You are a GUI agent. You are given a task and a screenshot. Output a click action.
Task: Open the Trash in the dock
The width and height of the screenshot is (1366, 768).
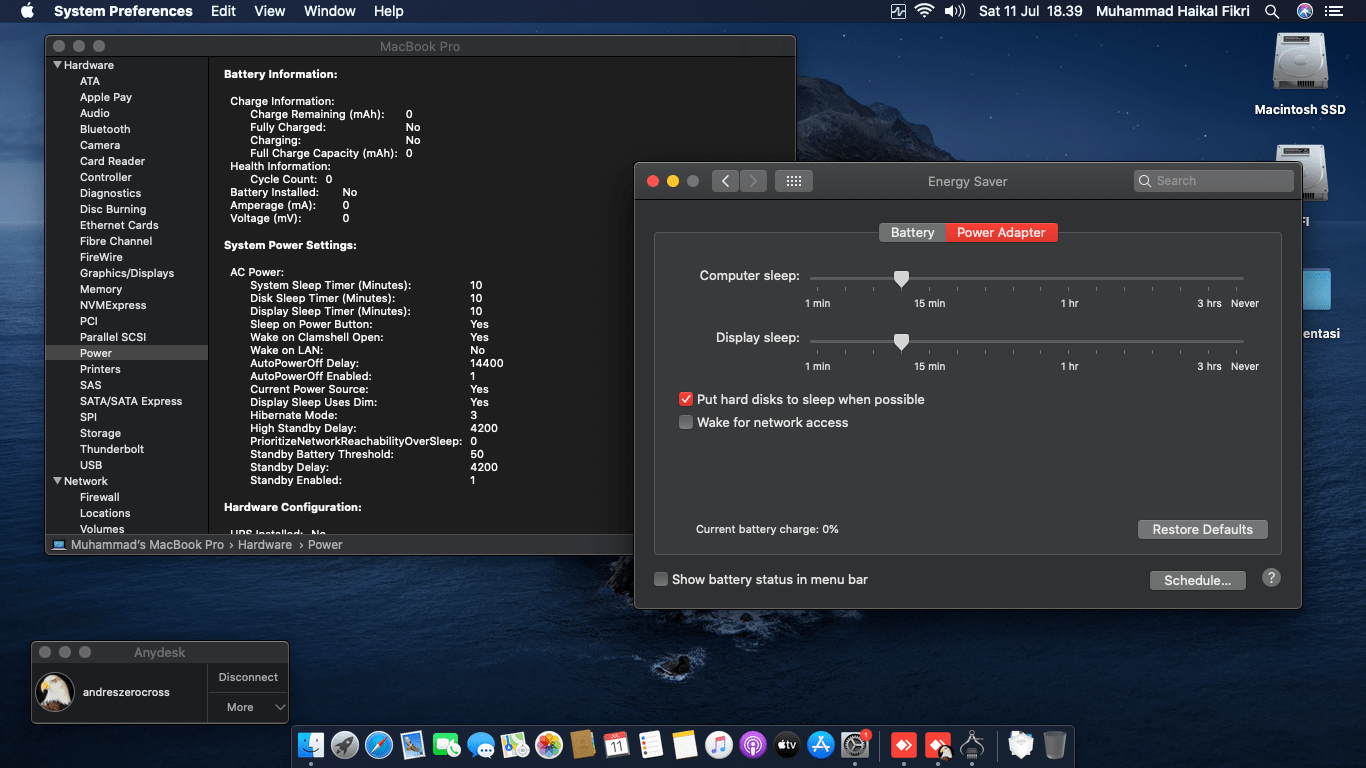tap(1054, 745)
